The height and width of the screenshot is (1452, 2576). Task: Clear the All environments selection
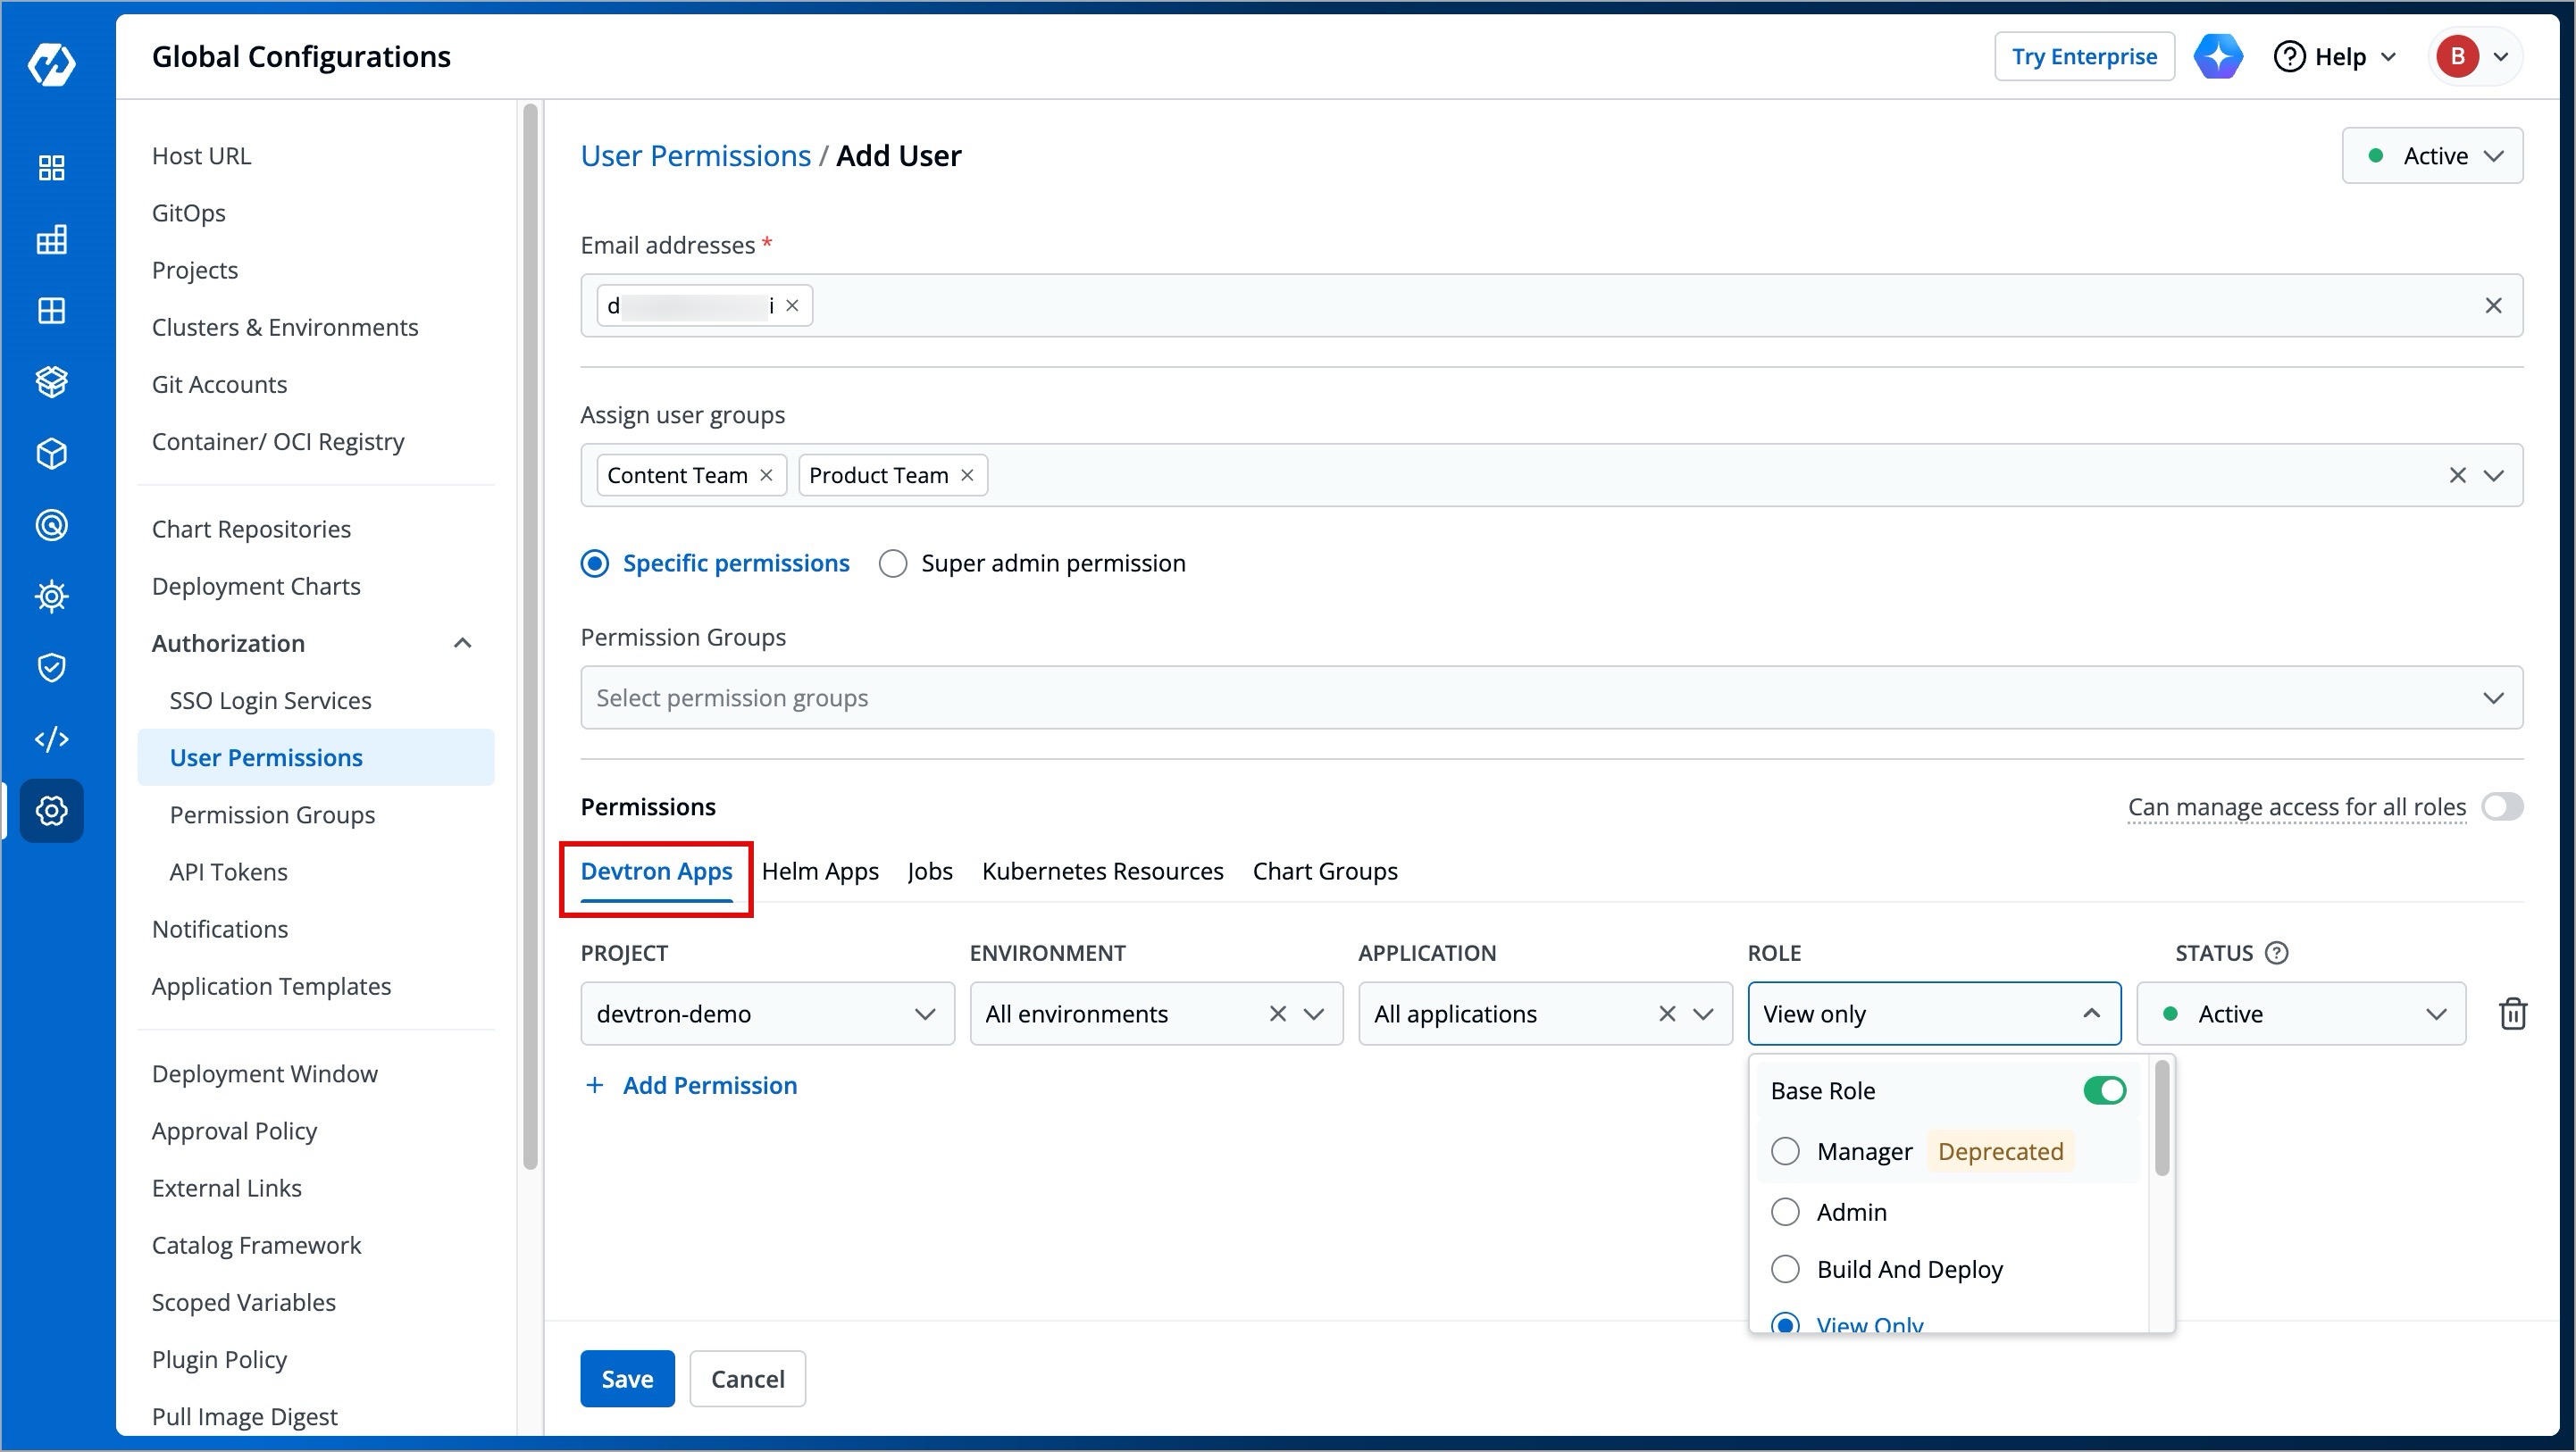(x=1277, y=1014)
